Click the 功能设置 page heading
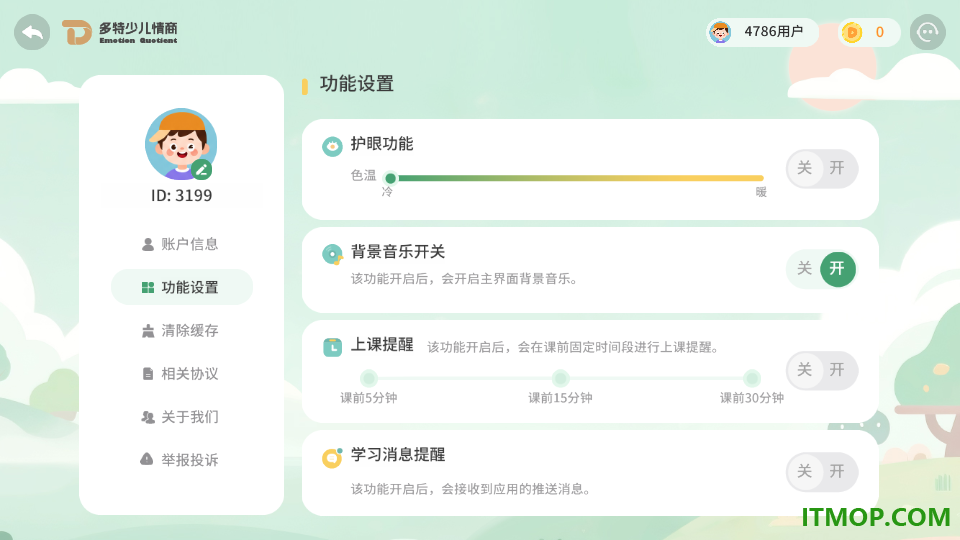Screen dimensions: 960x540 point(356,84)
